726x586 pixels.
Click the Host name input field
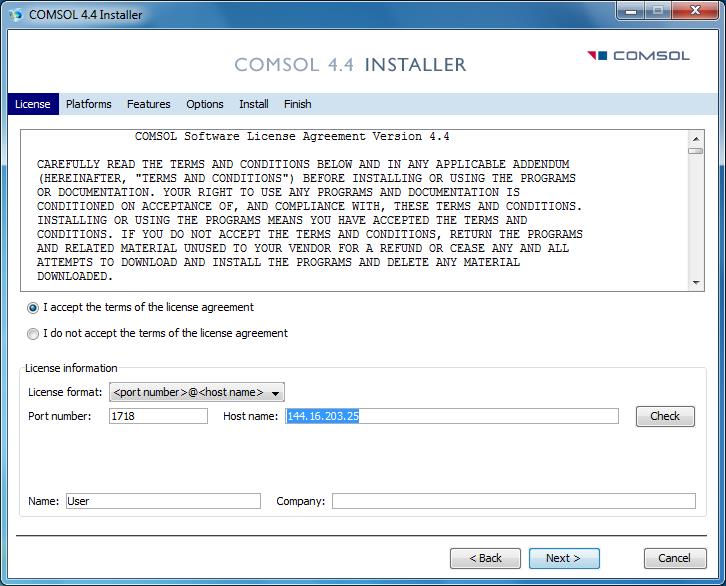[451, 416]
